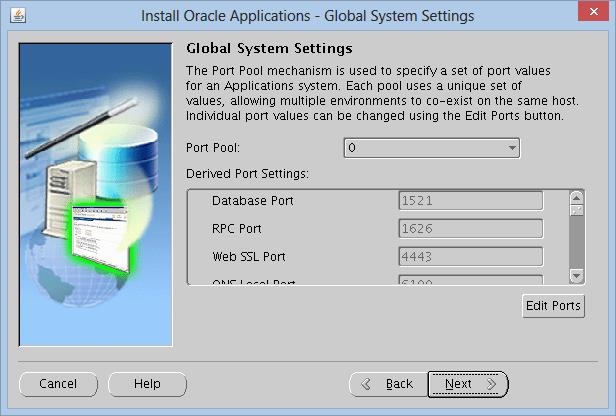Click the 'Database Port' label
616x416 pixels.
(x=253, y=201)
